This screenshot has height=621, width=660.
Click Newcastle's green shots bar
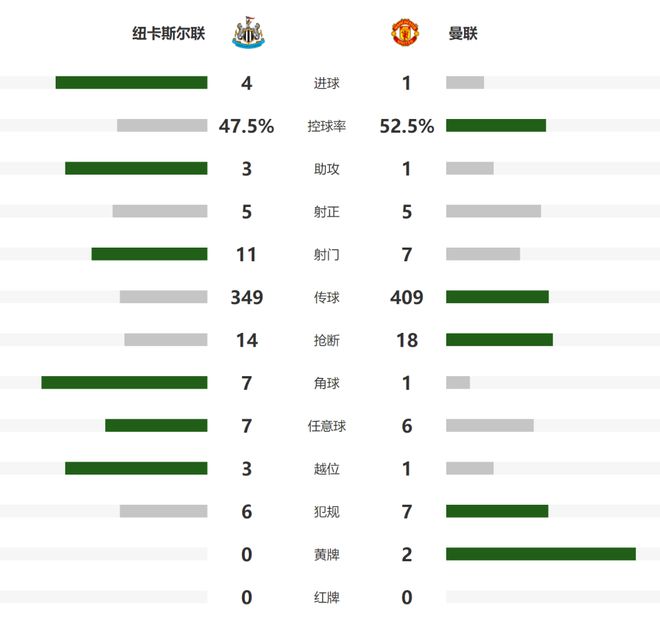pyautogui.click(x=149, y=254)
